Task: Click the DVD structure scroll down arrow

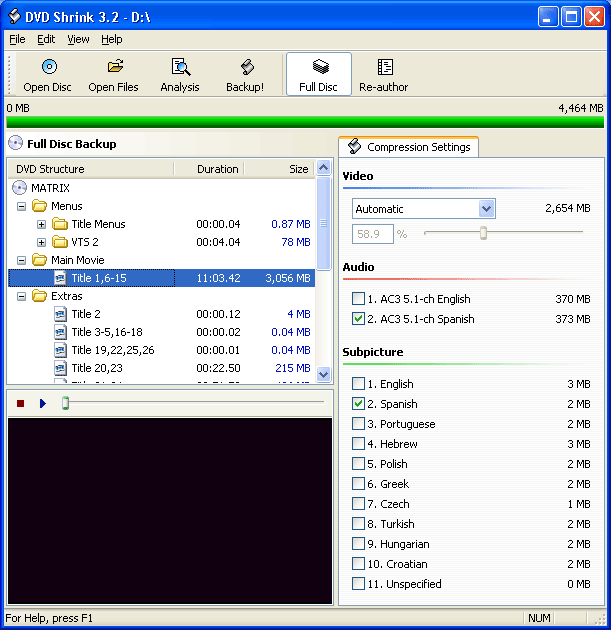Action: [323, 374]
